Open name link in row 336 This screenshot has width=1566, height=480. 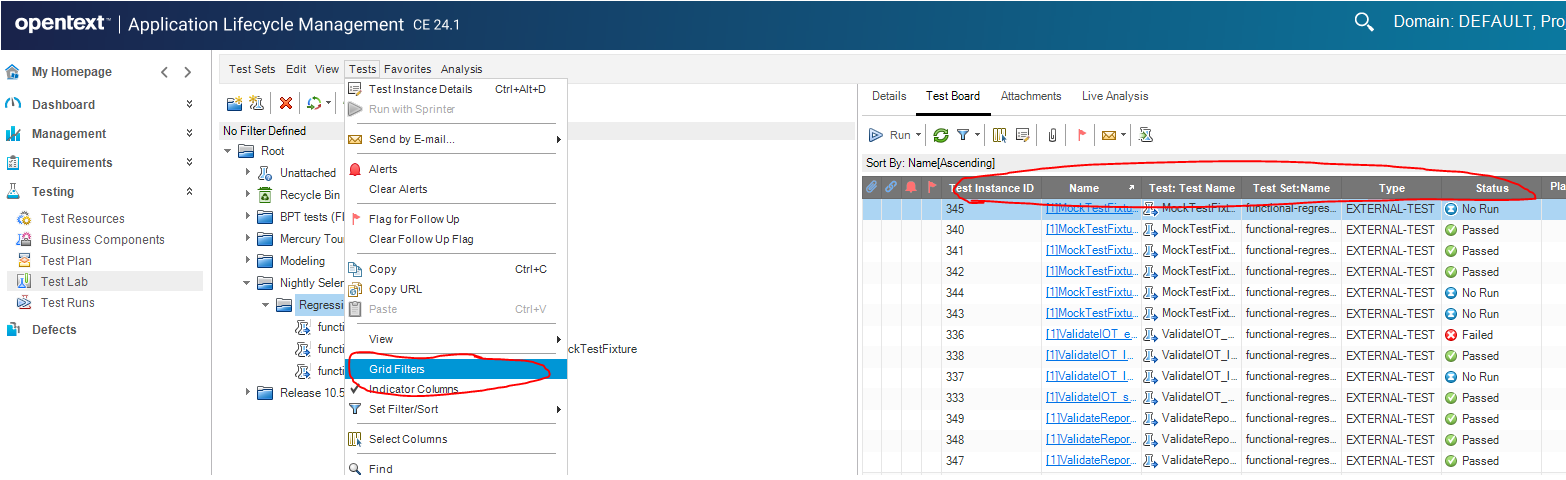coord(1091,335)
